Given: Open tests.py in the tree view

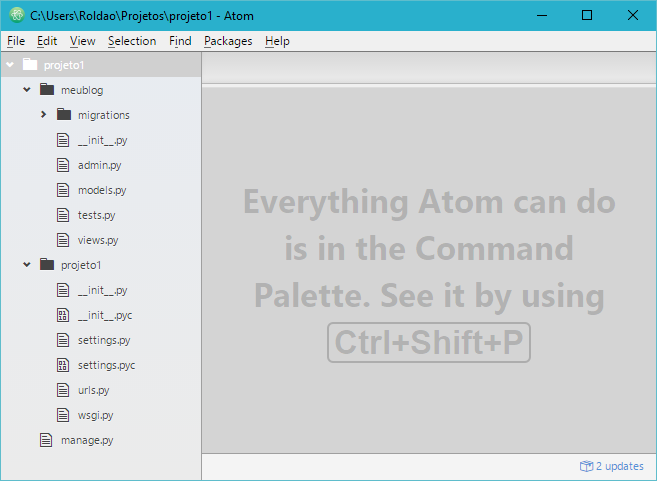Looking at the screenshot, I should pyautogui.click(x=96, y=215).
